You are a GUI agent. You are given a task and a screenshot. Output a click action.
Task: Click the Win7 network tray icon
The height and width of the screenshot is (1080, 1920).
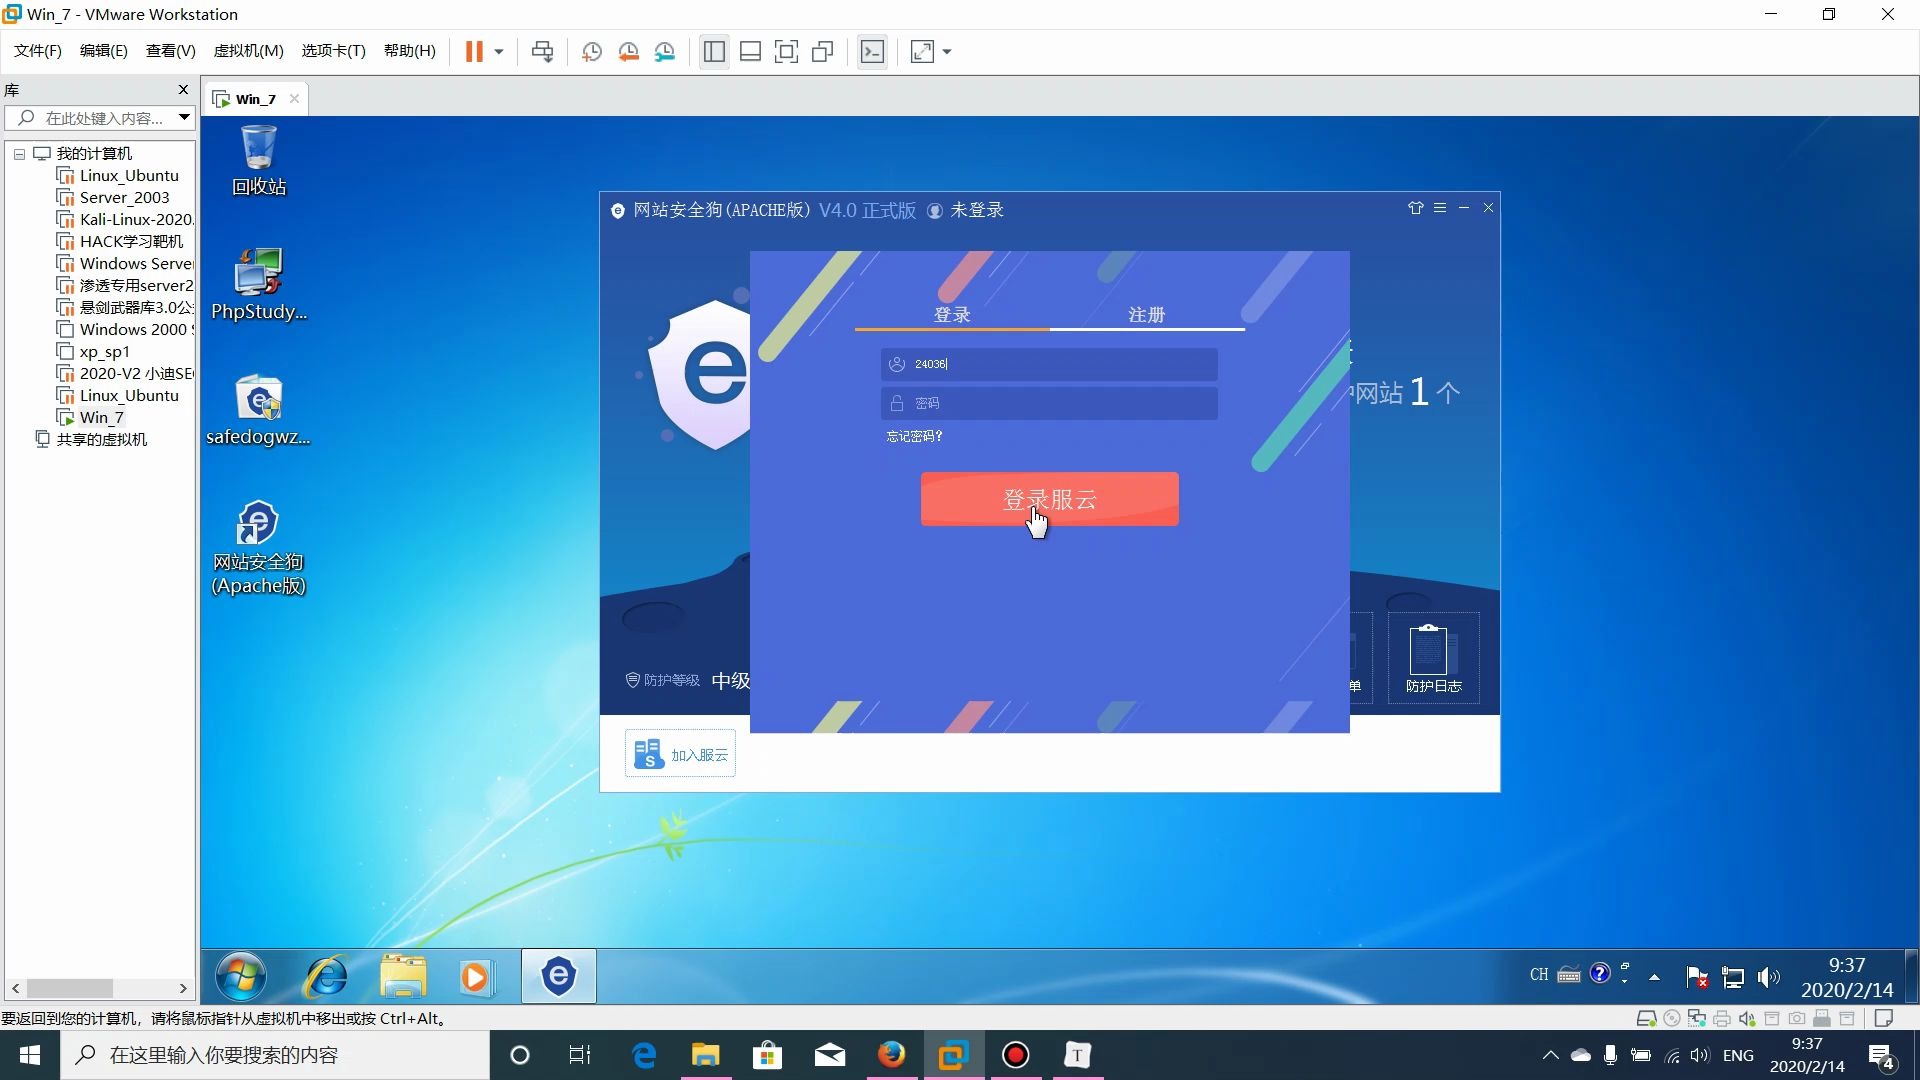1733,977
